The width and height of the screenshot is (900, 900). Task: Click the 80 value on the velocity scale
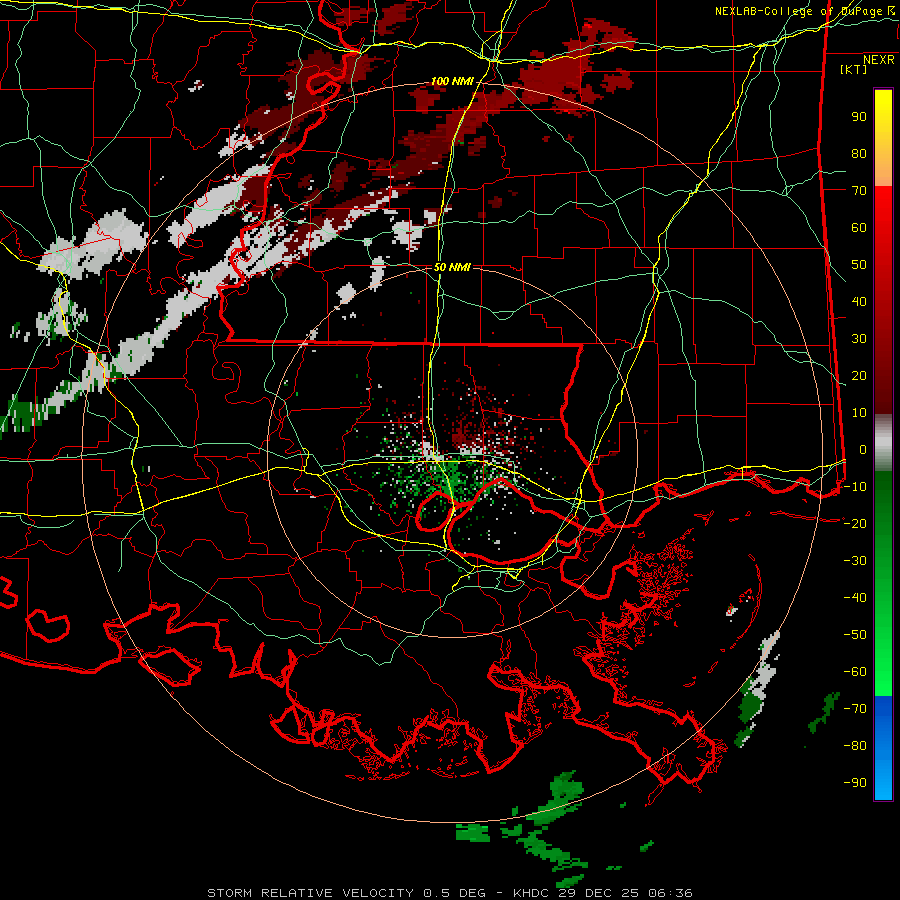click(x=859, y=153)
